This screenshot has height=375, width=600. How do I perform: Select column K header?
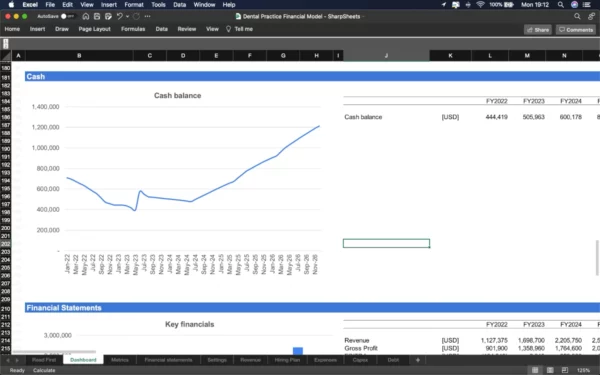(450, 56)
